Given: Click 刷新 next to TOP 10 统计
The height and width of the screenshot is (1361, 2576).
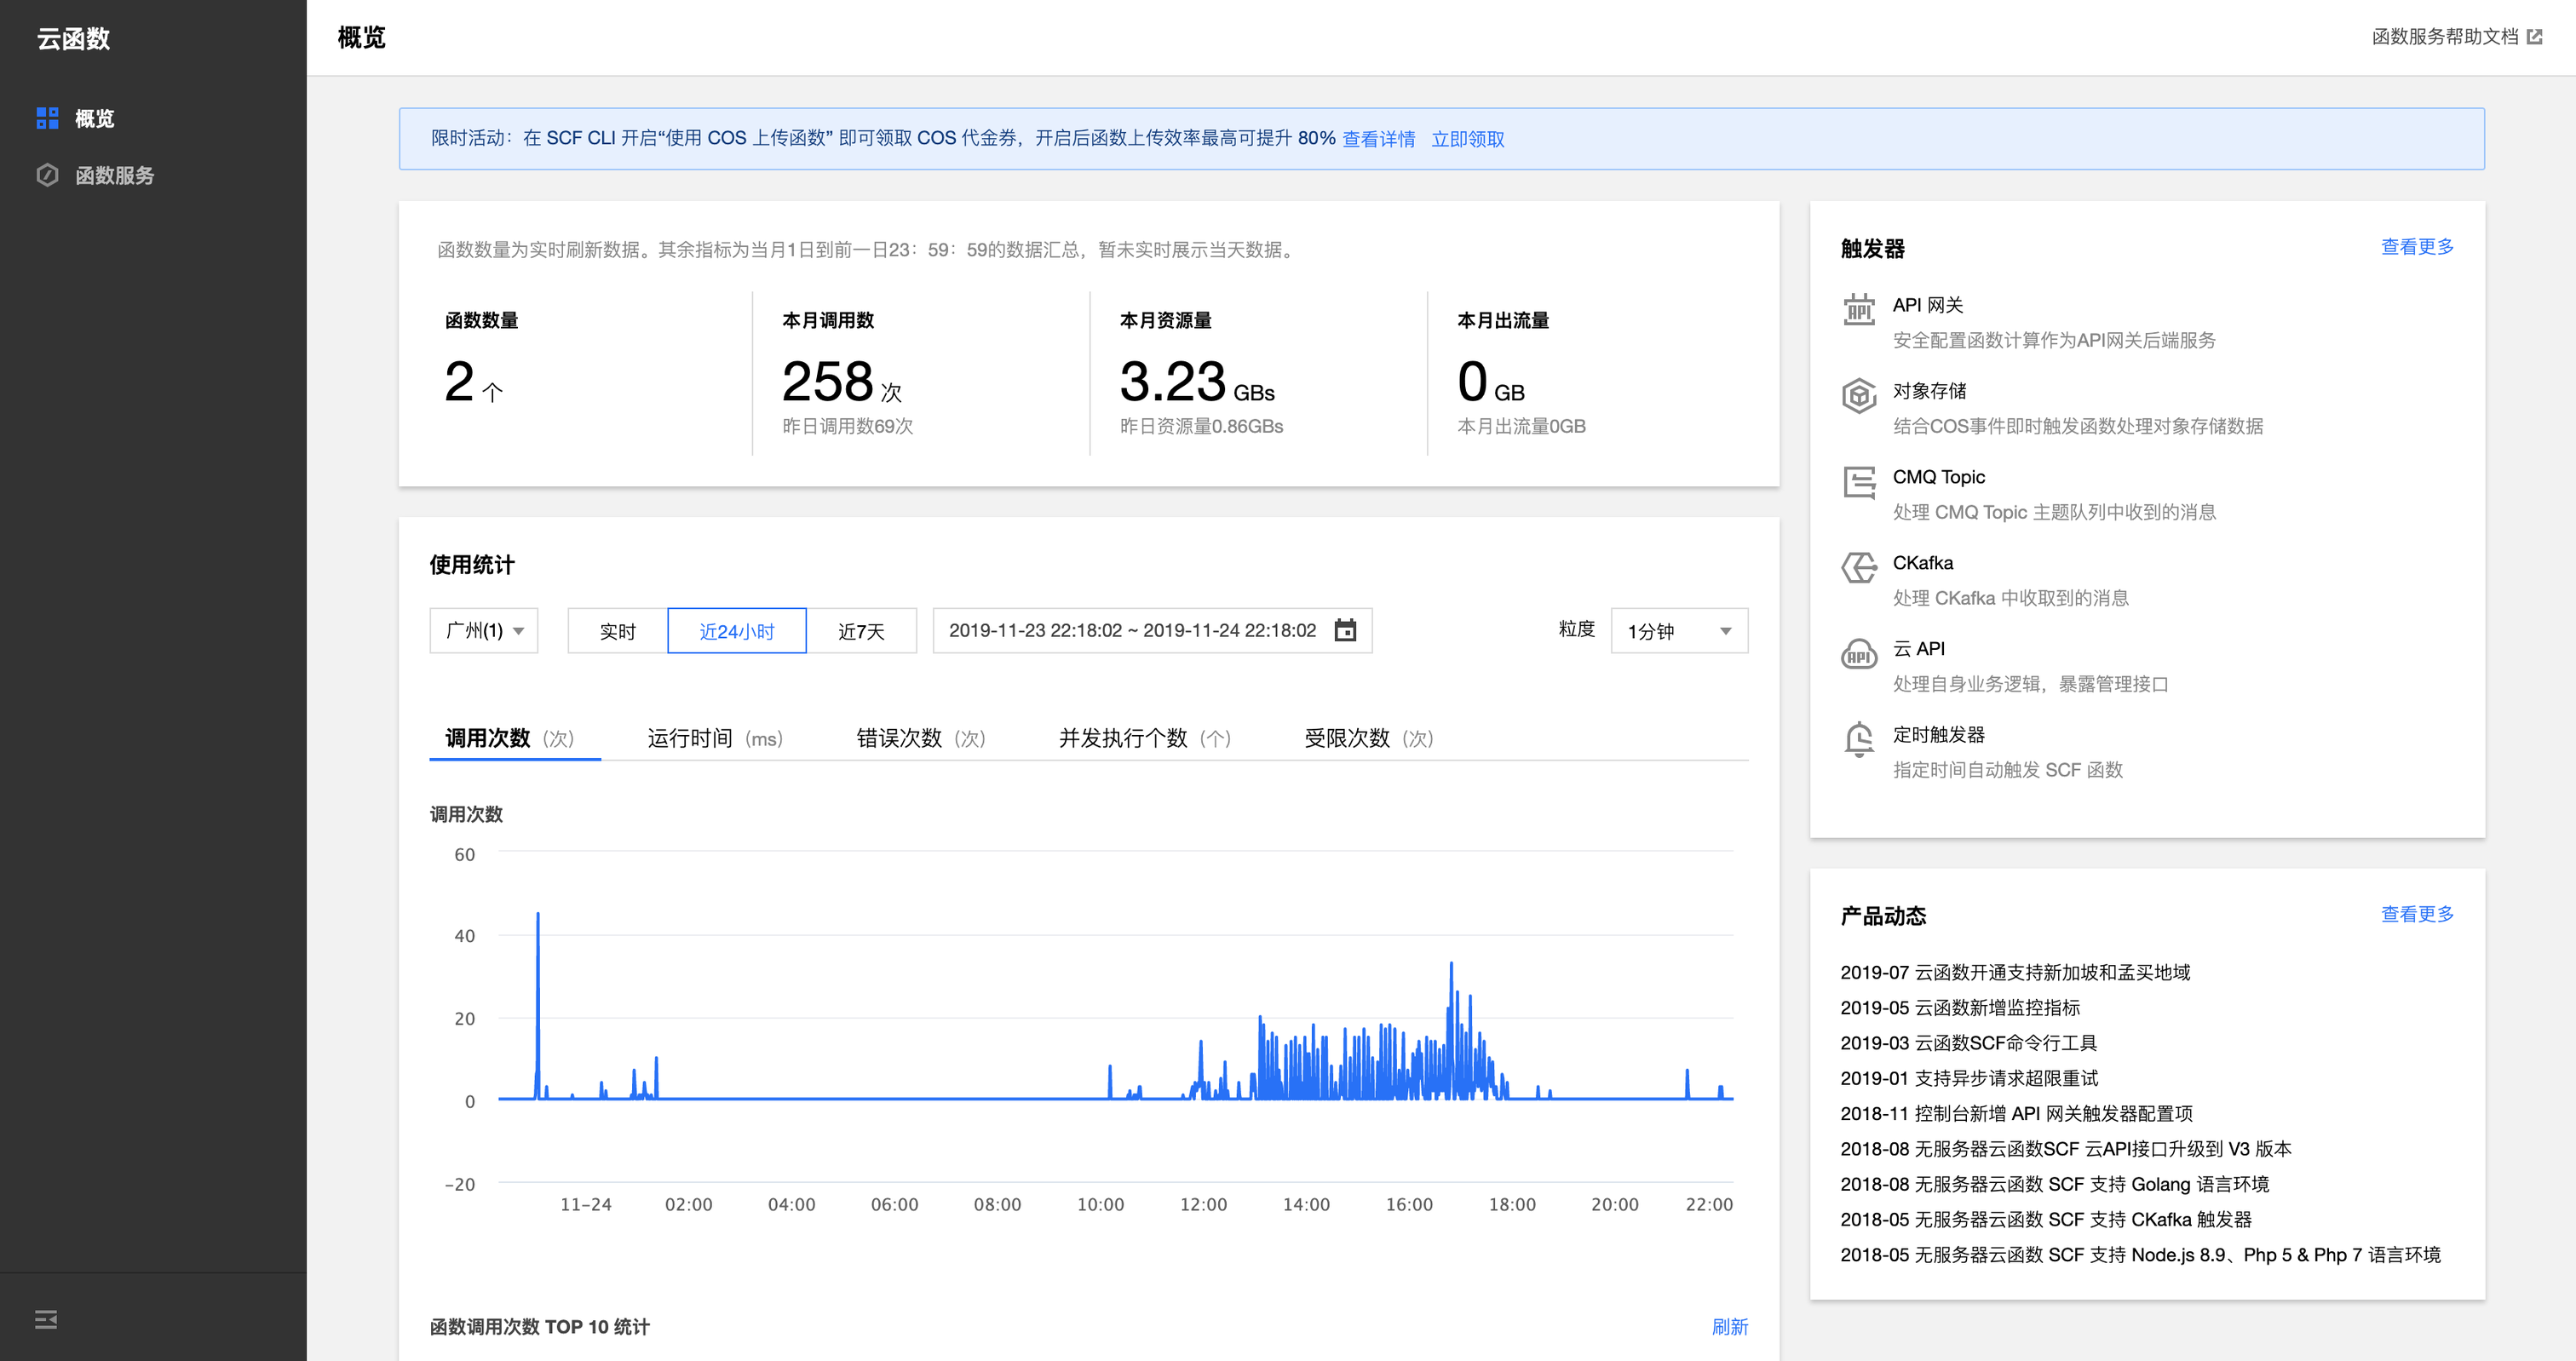Looking at the screenshot, I should (x=1730, y=1327).
